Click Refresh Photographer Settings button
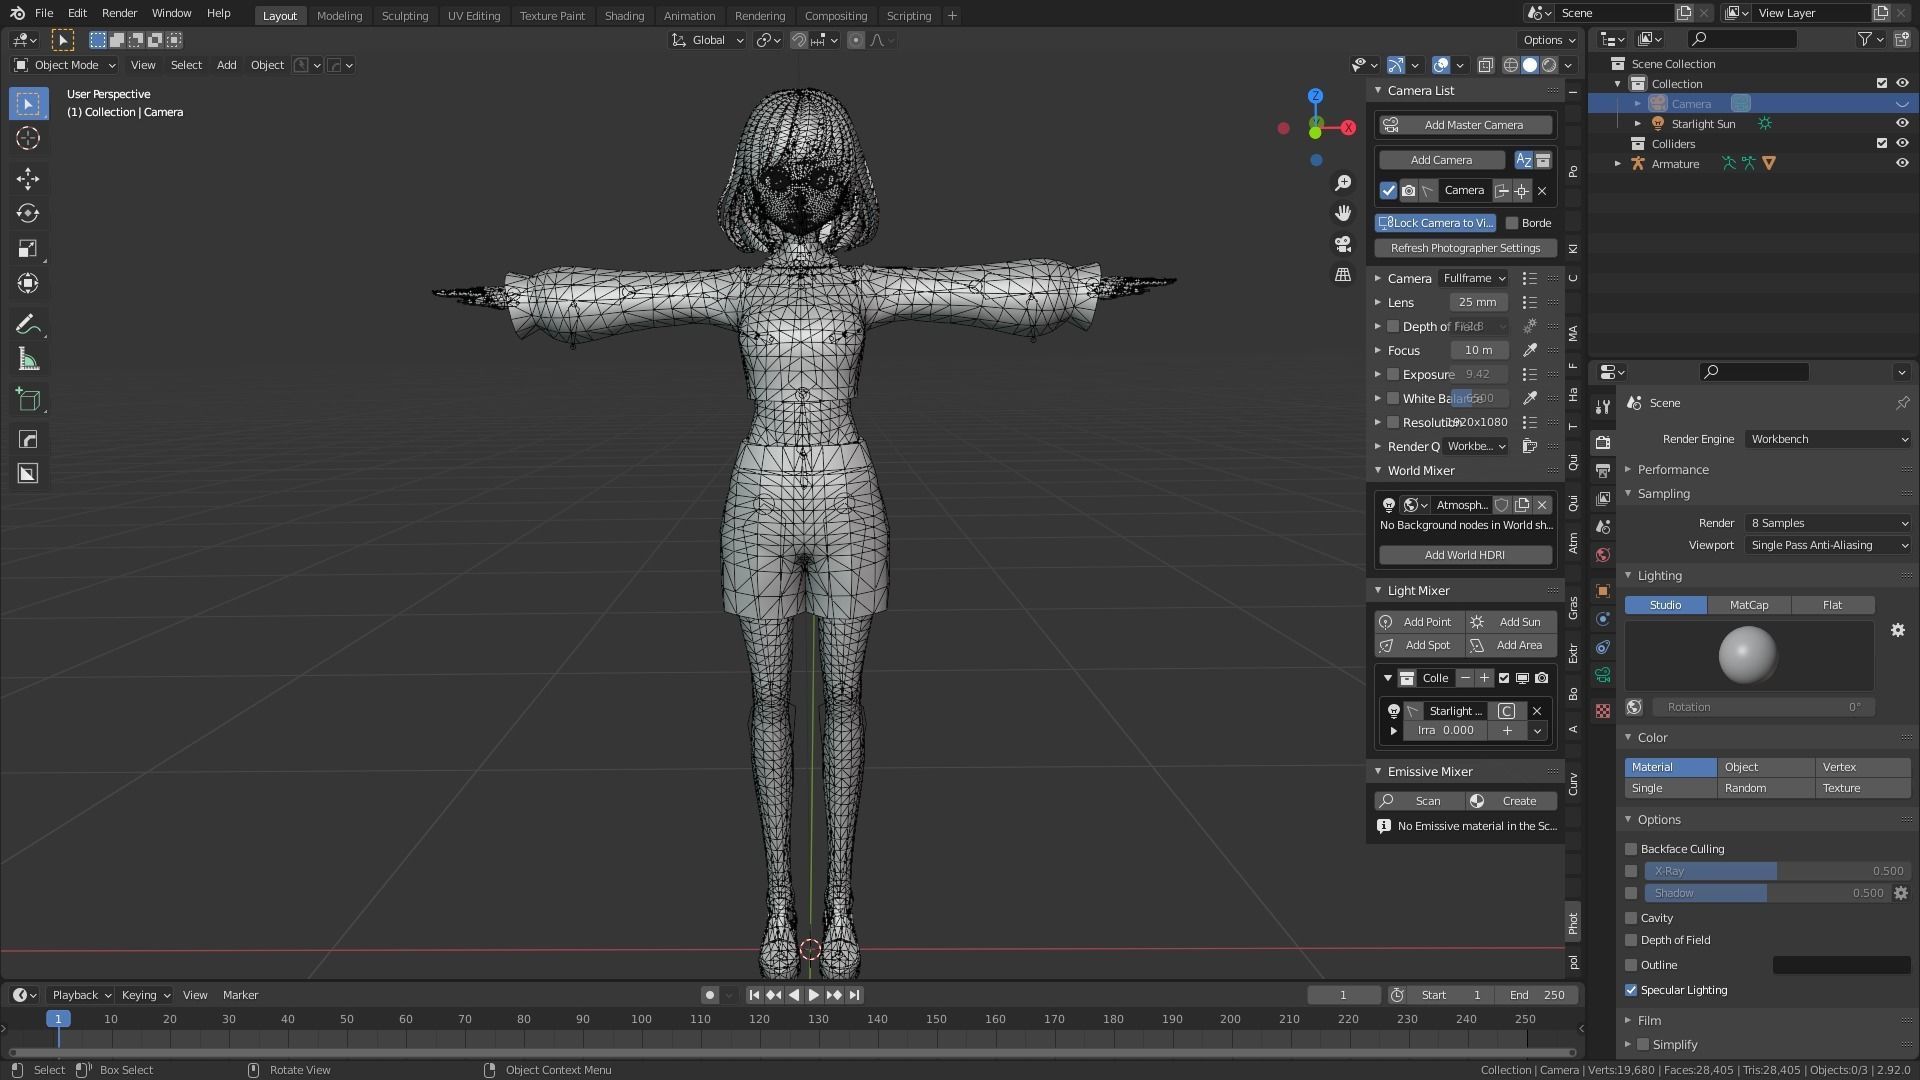This screenshot has height=1080, width=1920. pyautogui.click(x=1465, y=248)
